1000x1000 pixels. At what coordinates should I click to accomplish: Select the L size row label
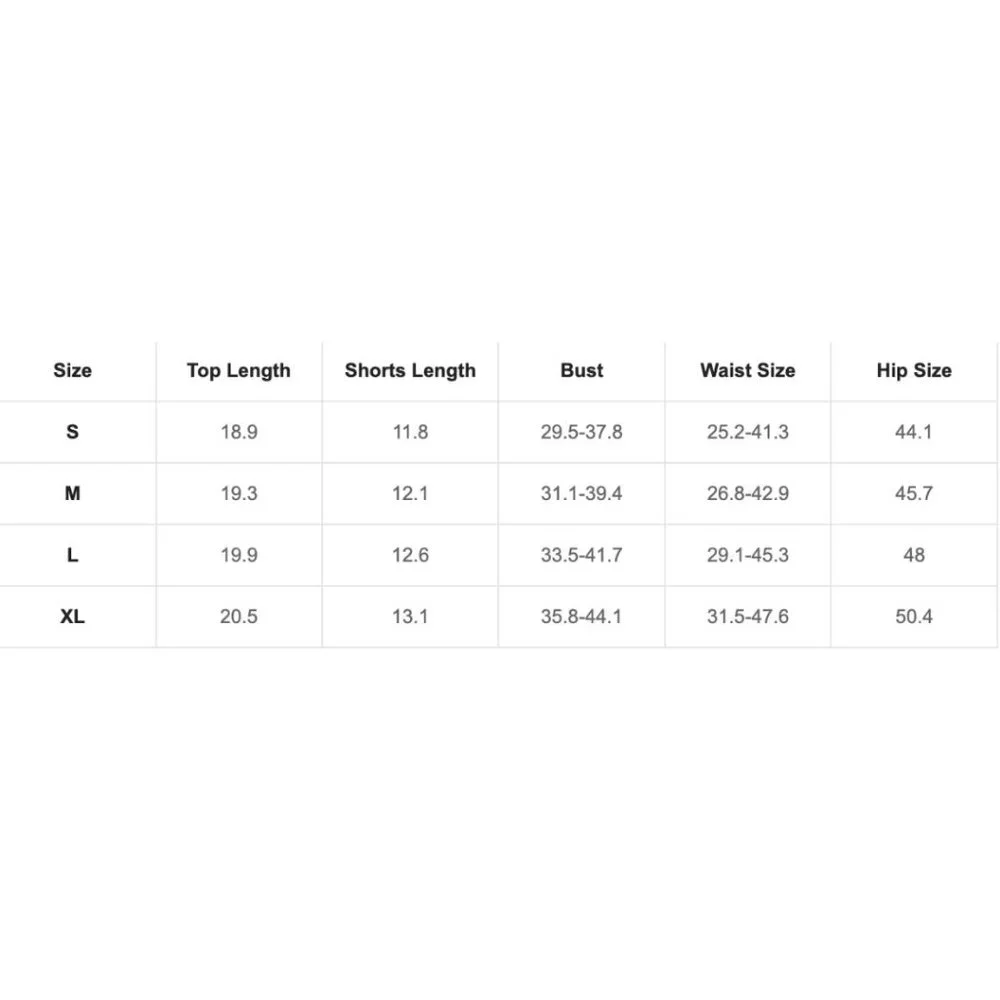[x=72, y=555]
